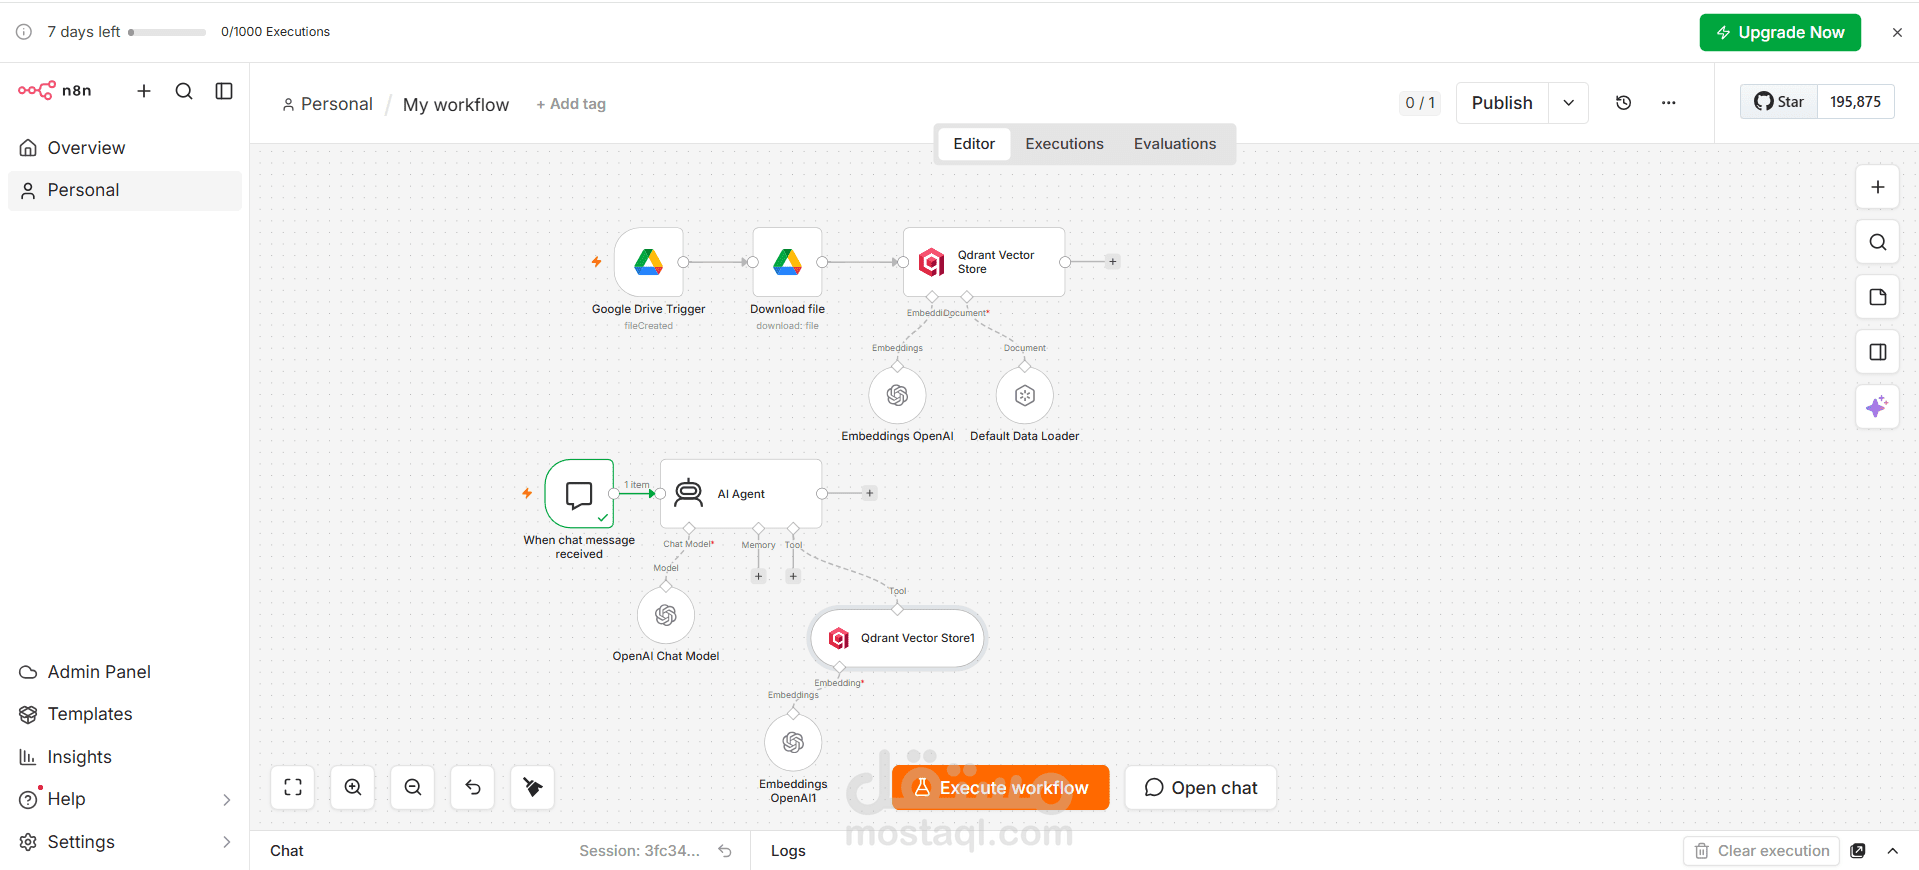Click the Open chat button
1919x870 pixels.
(1200, 788)
